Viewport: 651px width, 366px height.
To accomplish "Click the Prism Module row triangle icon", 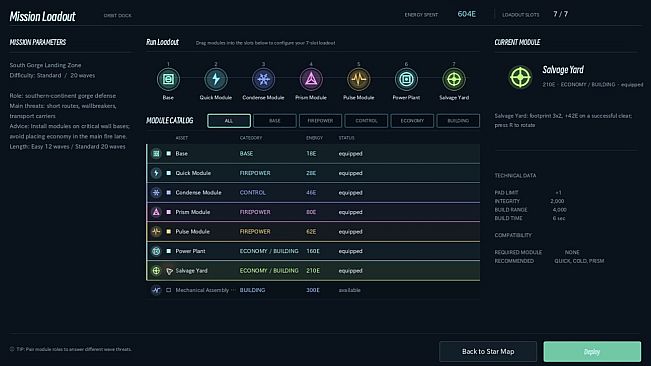I will (x=156, y=212).
